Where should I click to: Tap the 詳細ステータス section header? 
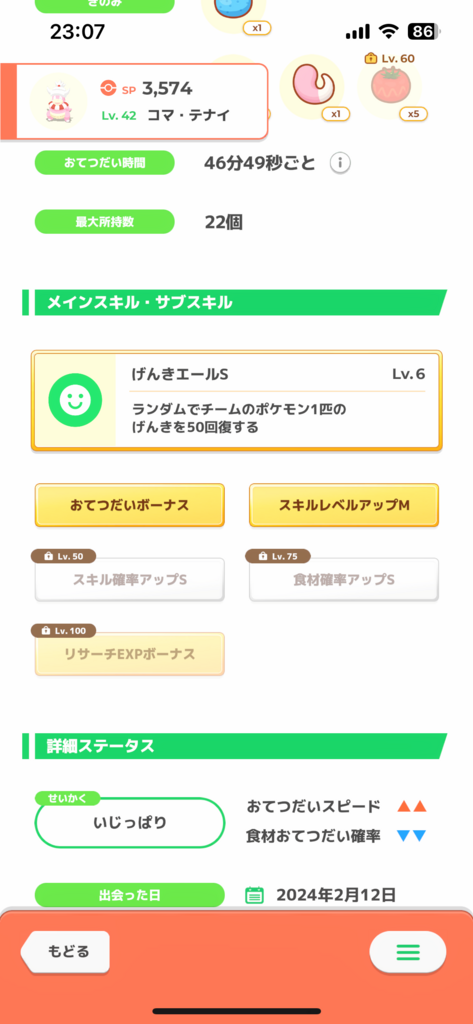tap(235, 746)
